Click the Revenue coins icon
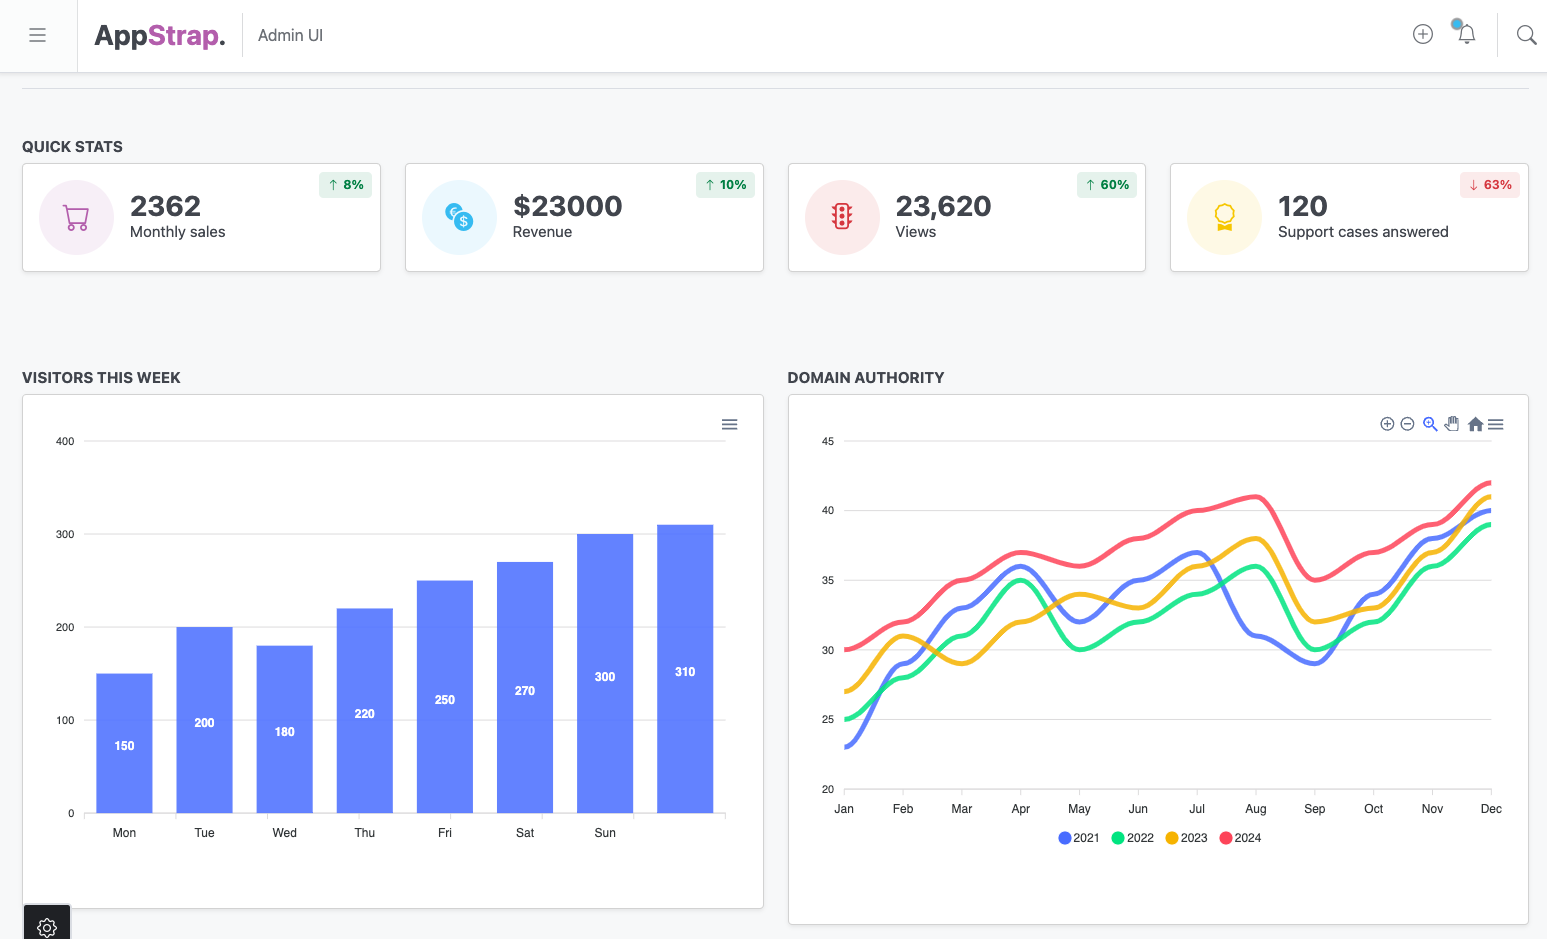Screen dimensions: 1547x939 (459, 217)
